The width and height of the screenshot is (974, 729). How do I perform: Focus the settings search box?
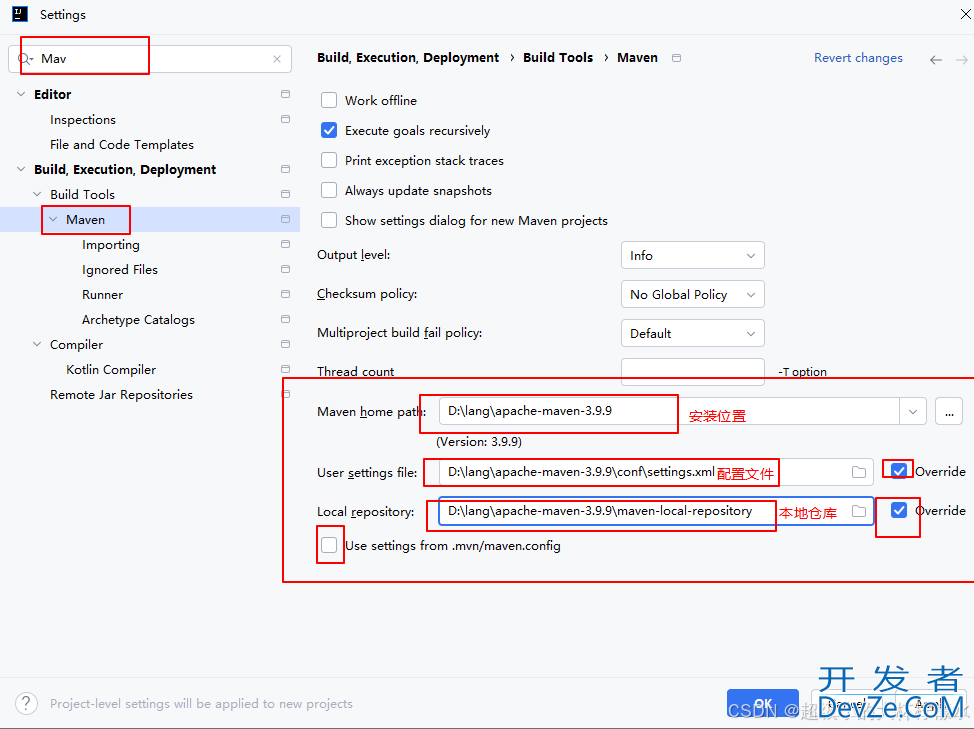[x=149, y=59]
